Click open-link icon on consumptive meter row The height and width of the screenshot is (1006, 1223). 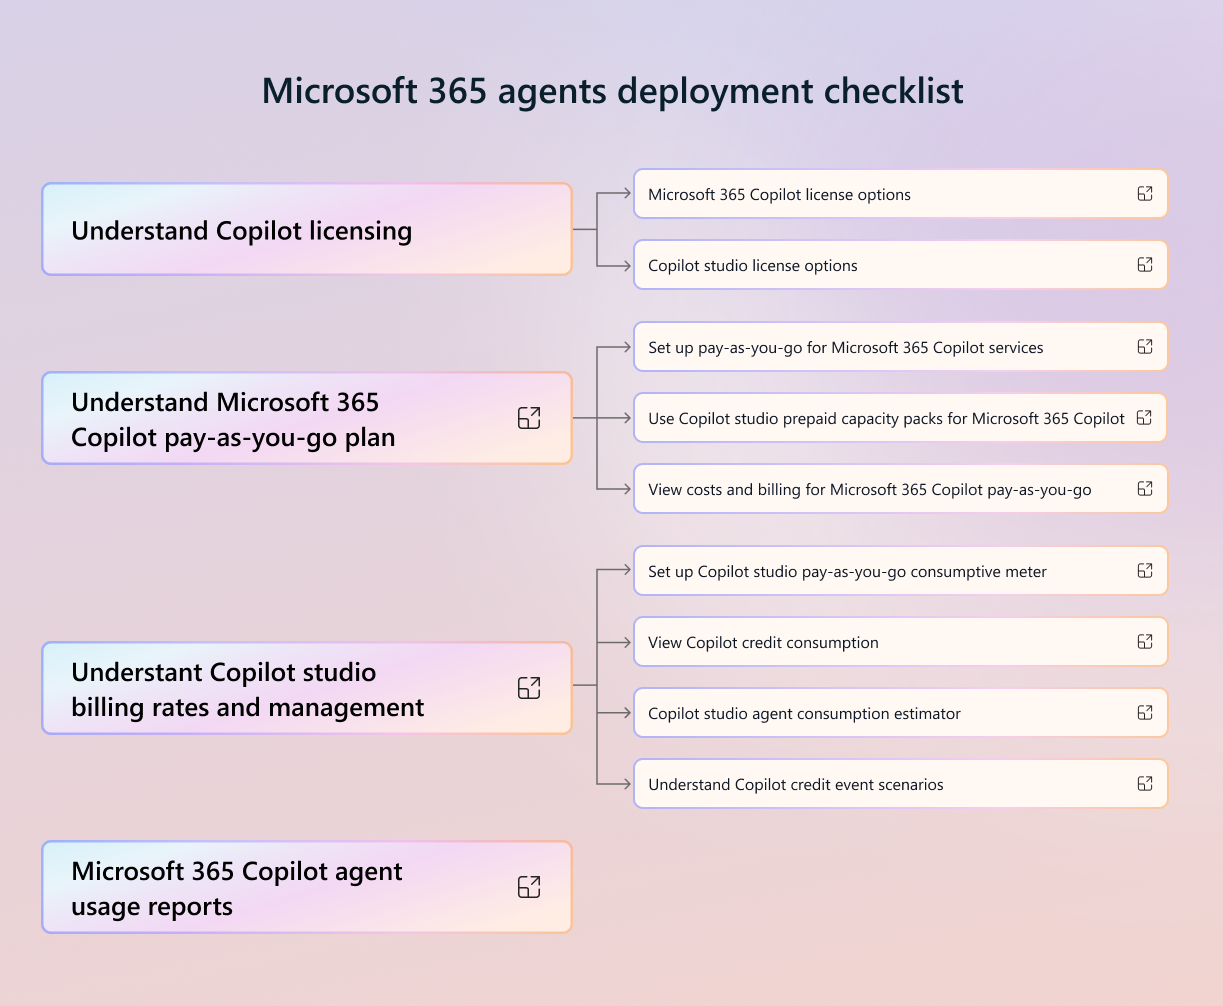pyautogui.click(x=1145, y=571)
